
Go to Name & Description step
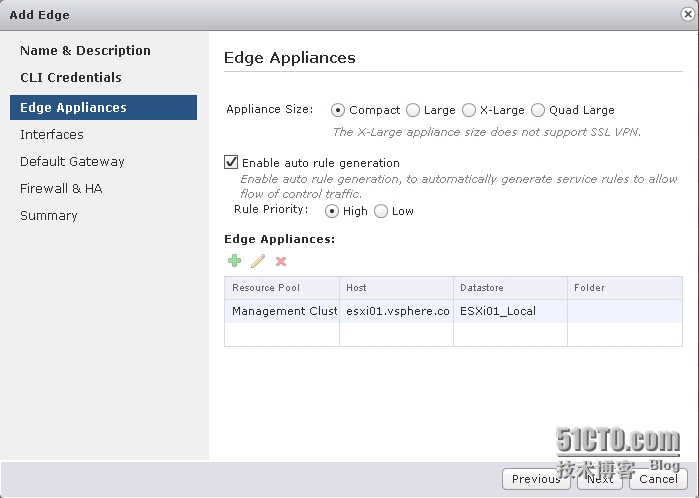click(x=85, y=50)
